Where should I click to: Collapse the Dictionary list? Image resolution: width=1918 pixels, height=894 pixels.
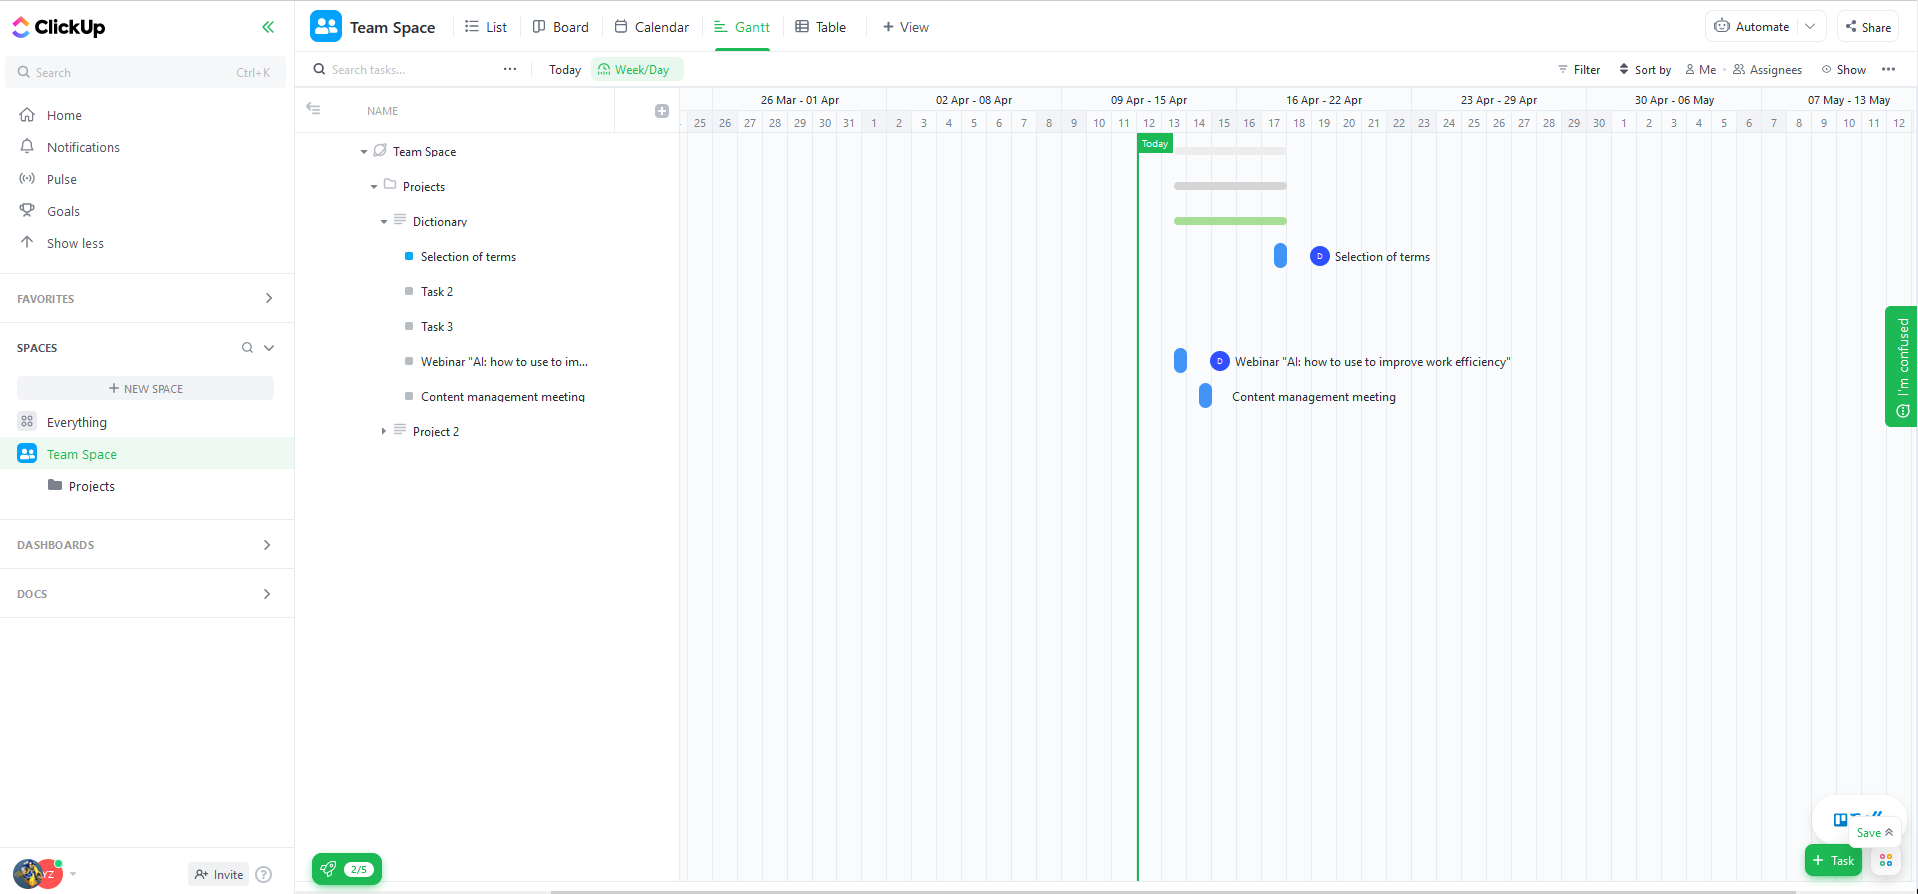(383, 222)
